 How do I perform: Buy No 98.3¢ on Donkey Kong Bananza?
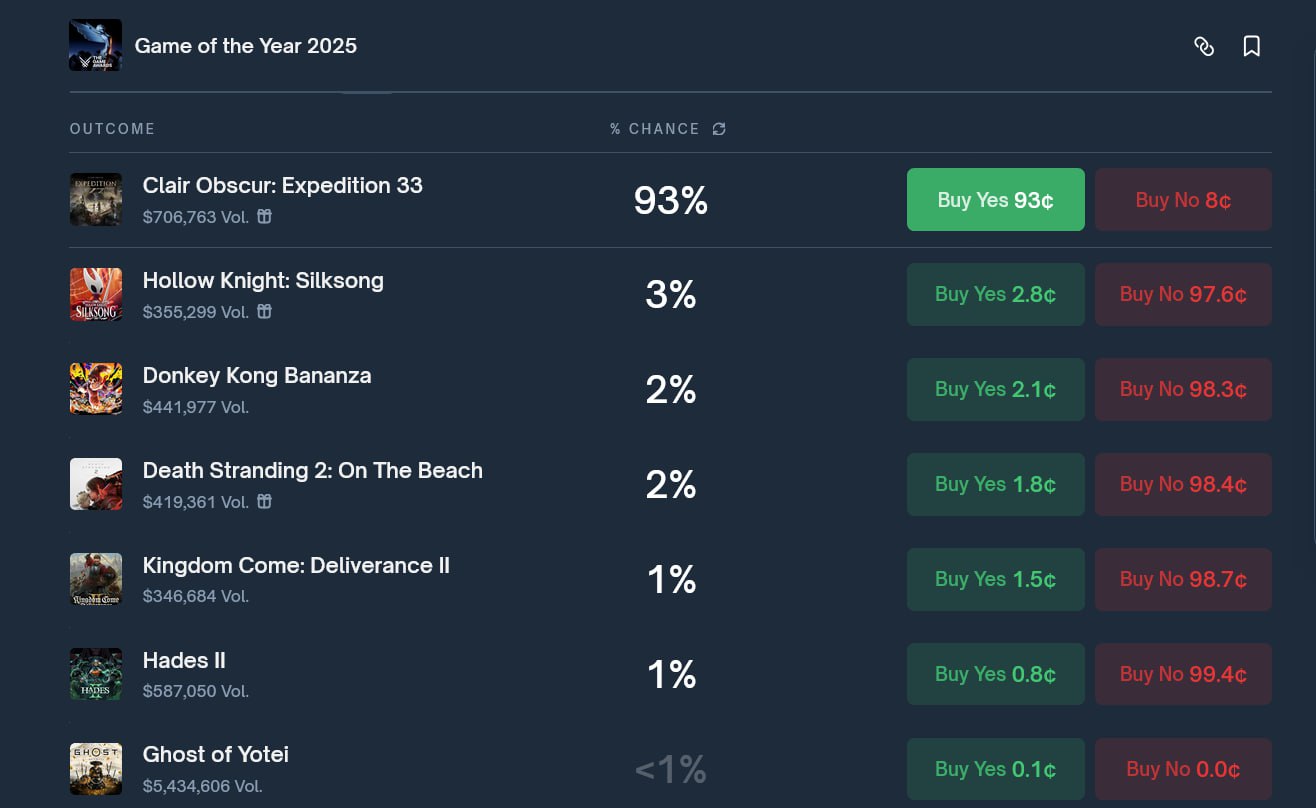click(1183, 389)
